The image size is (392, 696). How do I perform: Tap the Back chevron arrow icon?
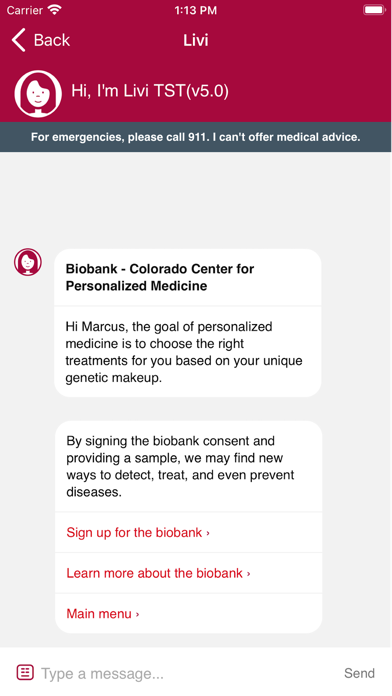(x=18, y=40)
